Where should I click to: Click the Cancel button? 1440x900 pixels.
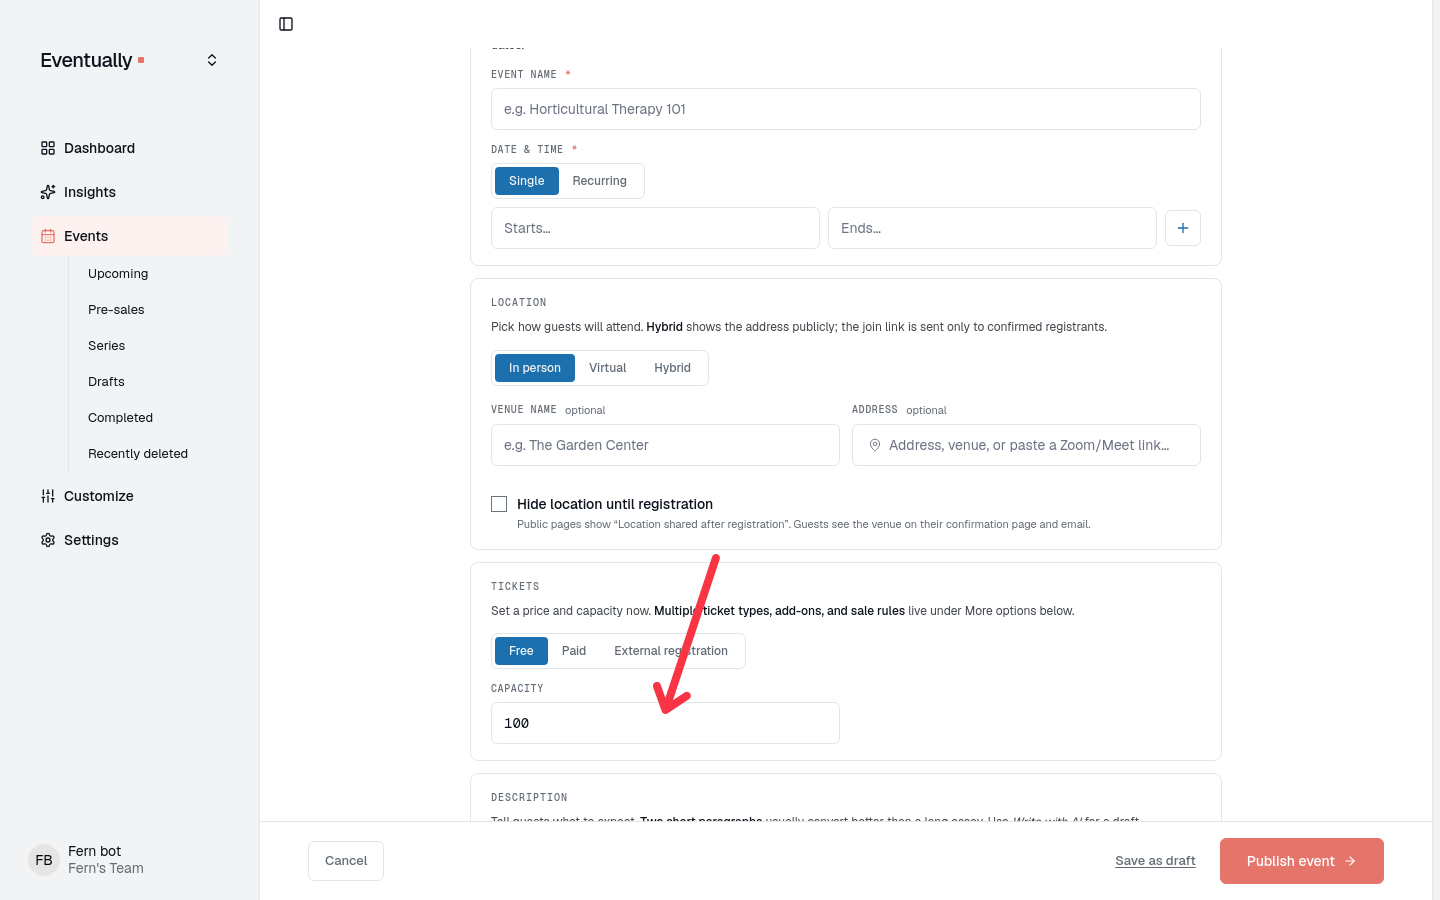tap(346, 861)
